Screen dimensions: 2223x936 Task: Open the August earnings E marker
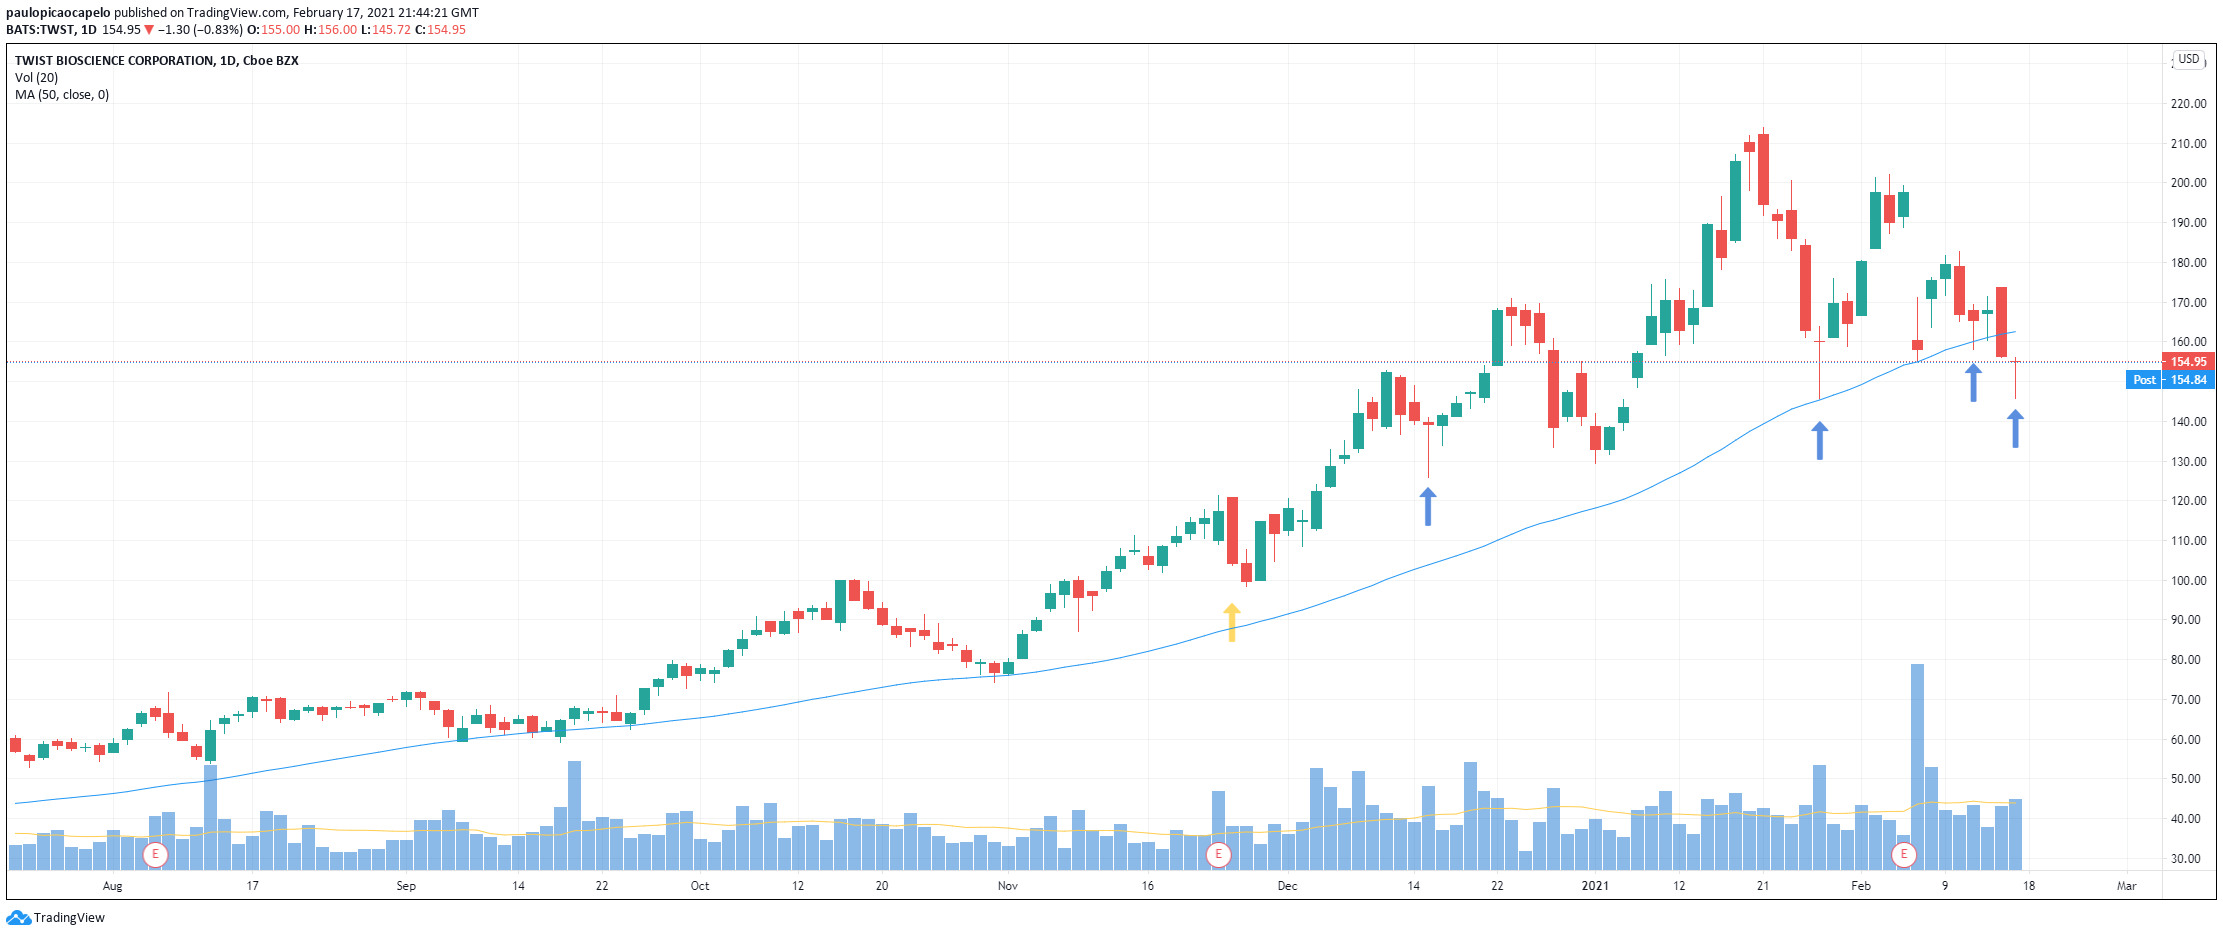[x=155, y=855]
